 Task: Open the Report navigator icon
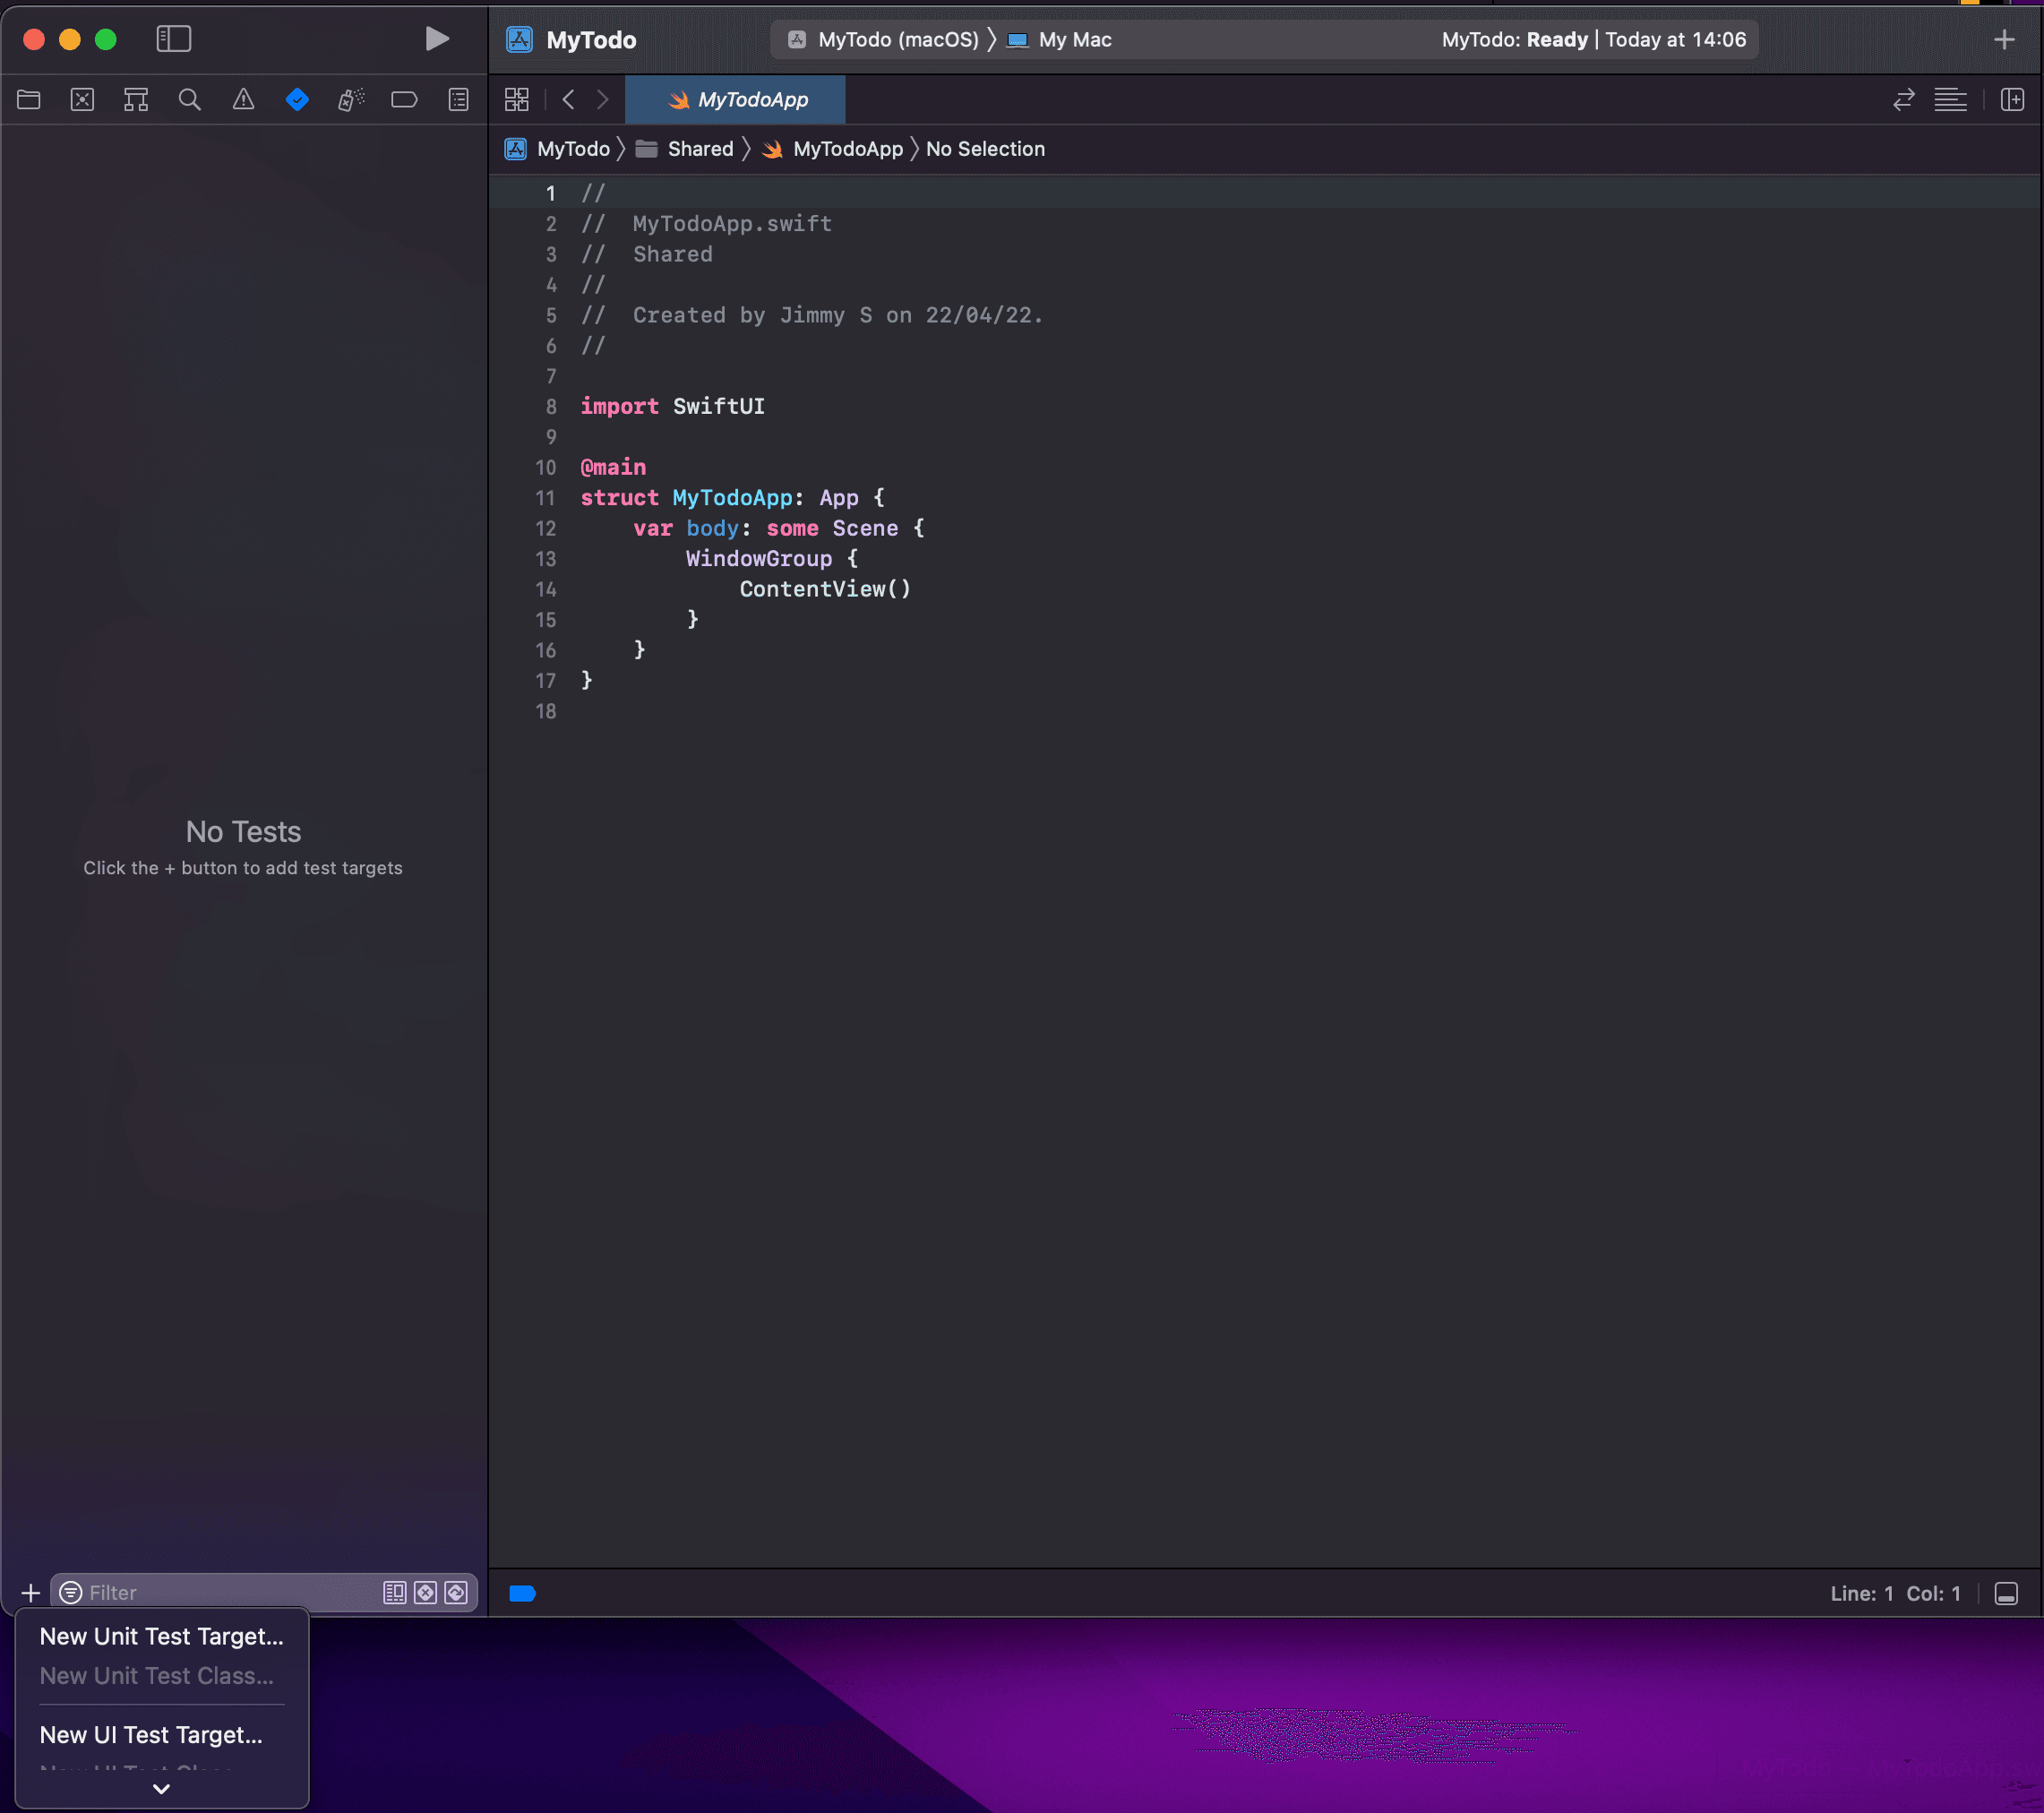458,99
